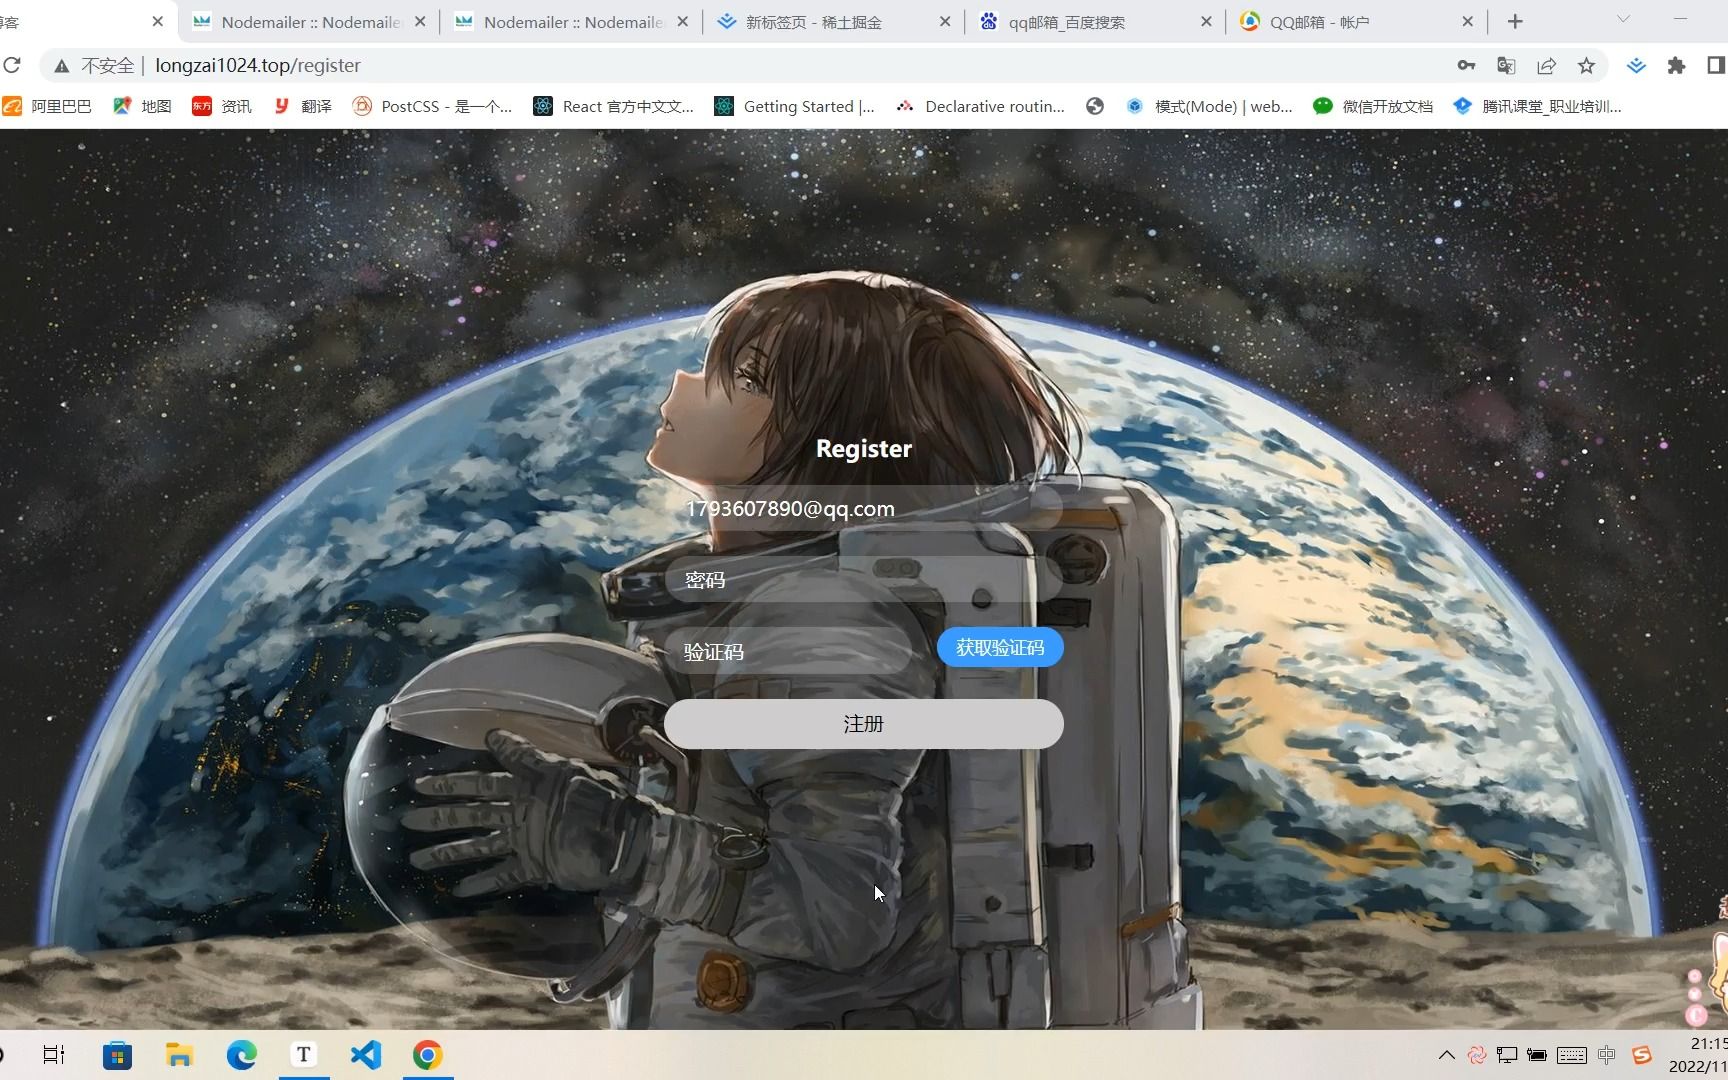1728x1080 pixels.
Task: Click the email field containing 1793607890@qq.com
Action: point(864,509)
